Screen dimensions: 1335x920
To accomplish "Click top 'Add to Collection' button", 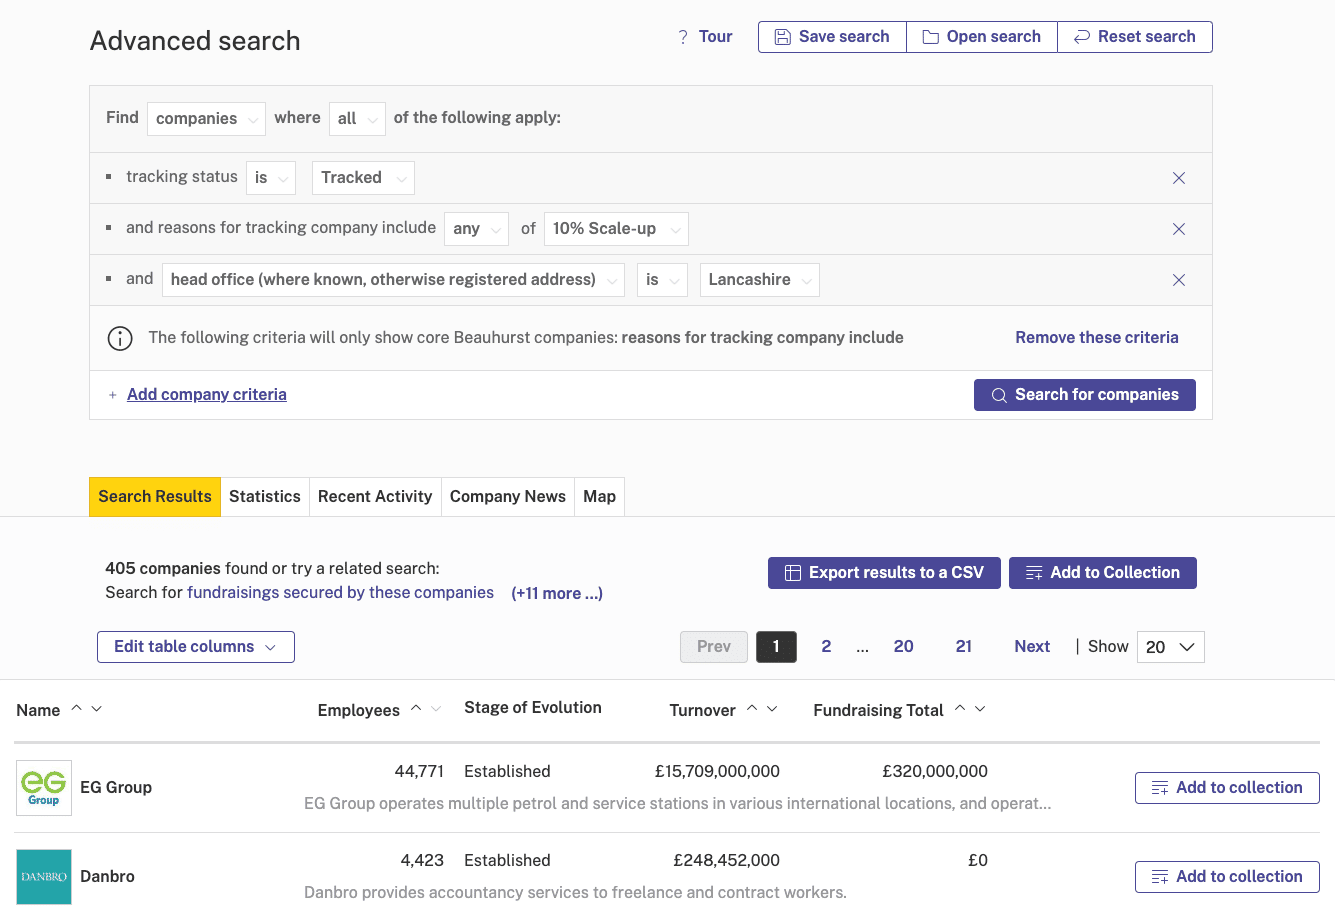I will coord(1103,573).
